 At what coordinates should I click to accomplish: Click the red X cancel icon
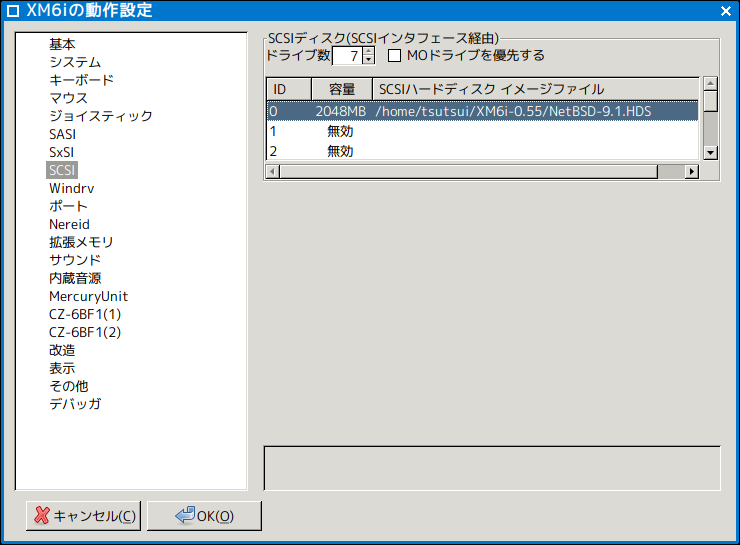point(42,516)
